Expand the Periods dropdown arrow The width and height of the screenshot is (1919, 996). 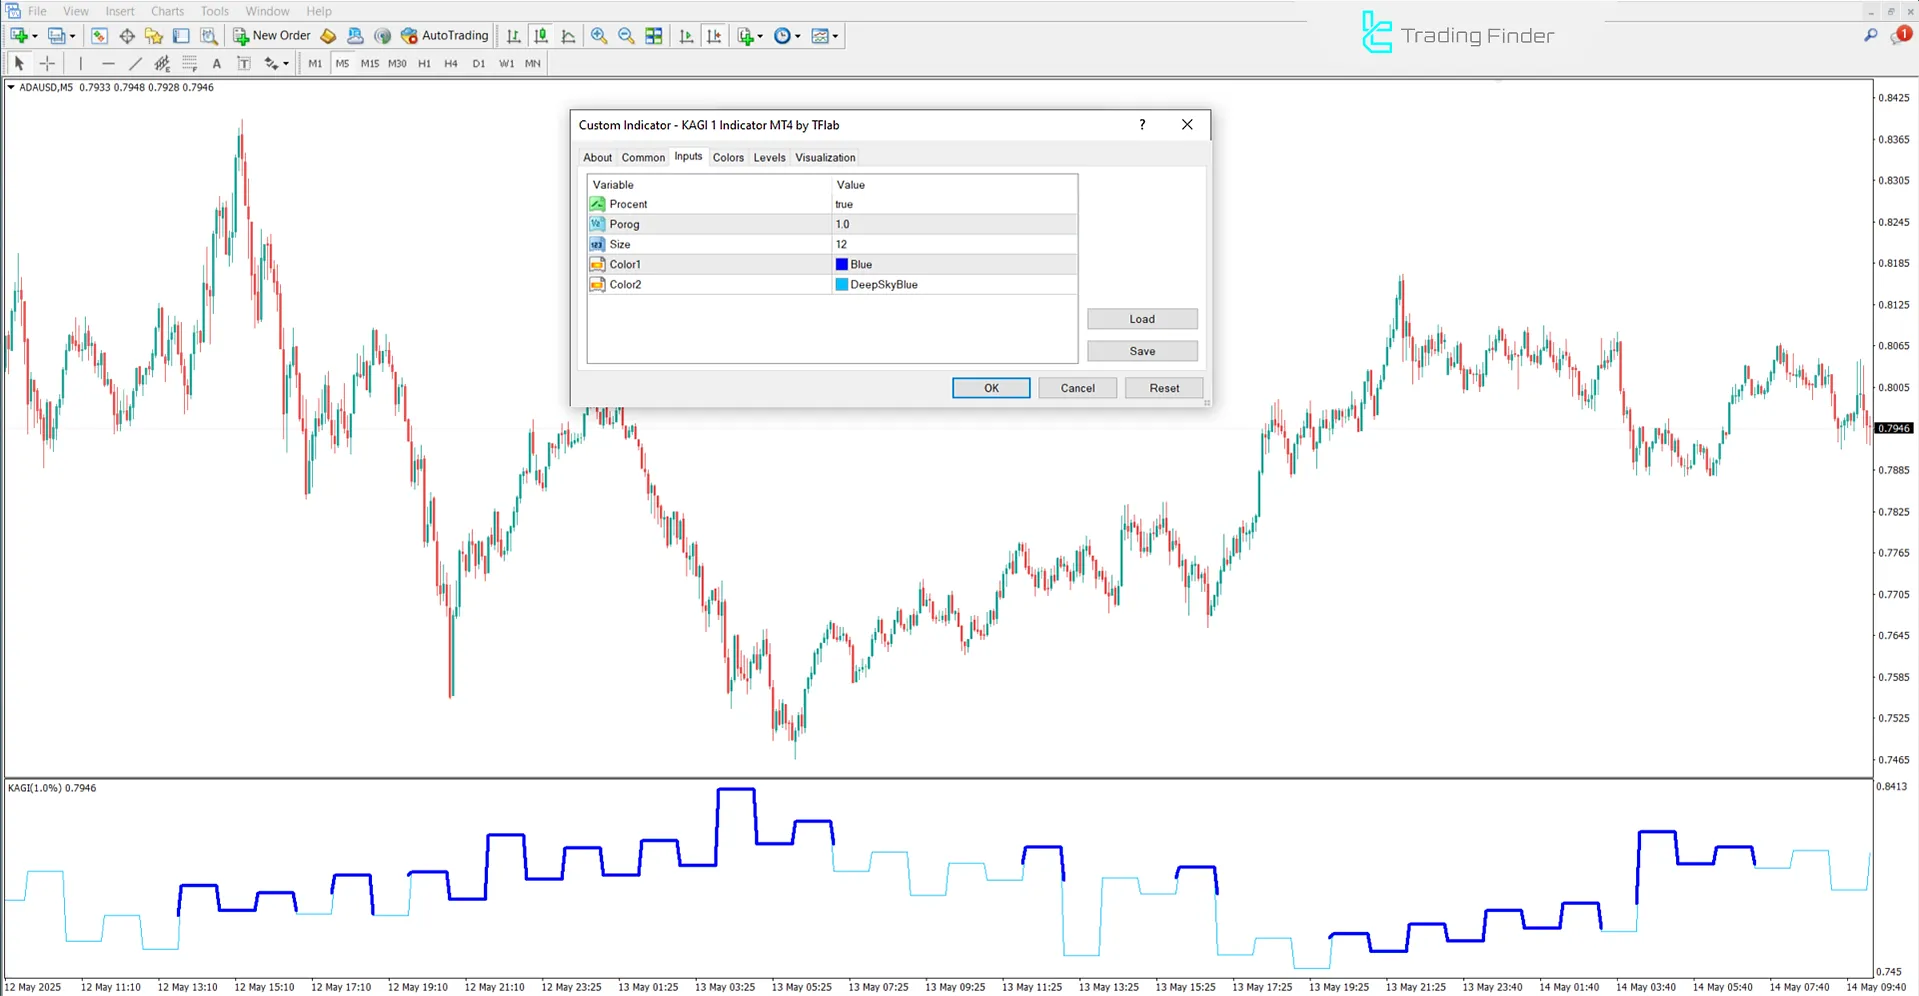797,35
